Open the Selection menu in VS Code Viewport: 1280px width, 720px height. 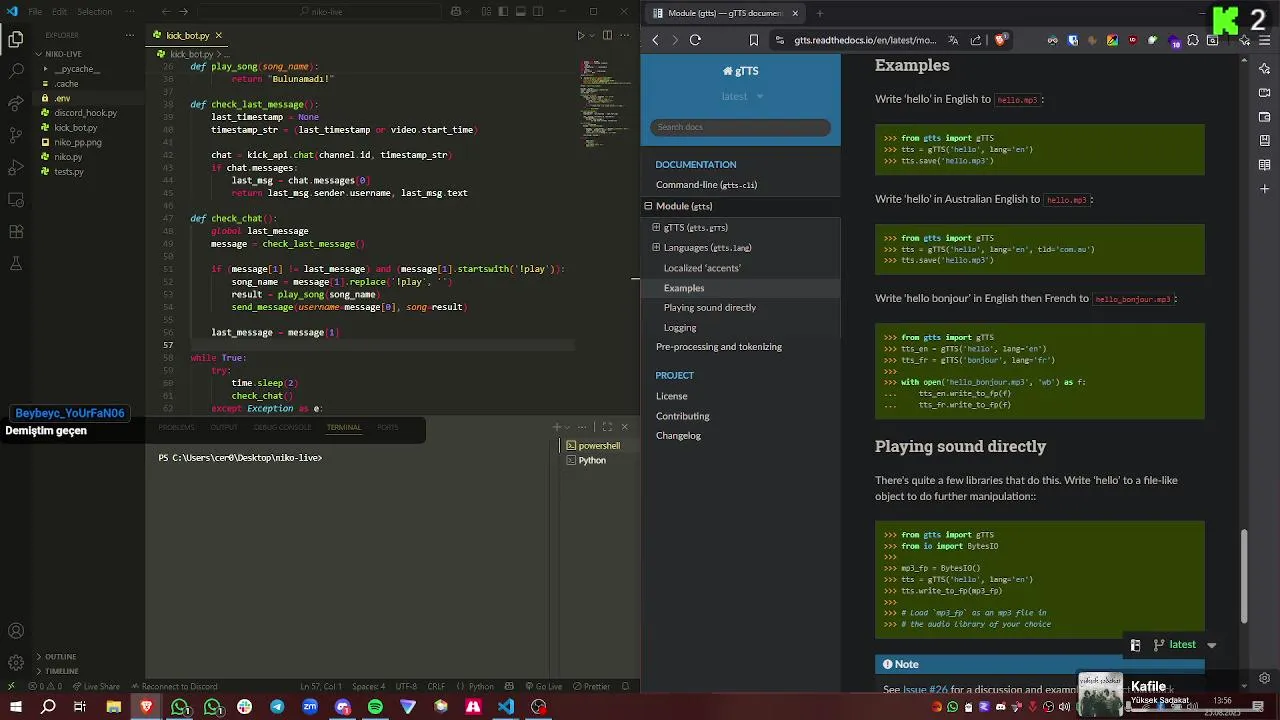point(95,12)
